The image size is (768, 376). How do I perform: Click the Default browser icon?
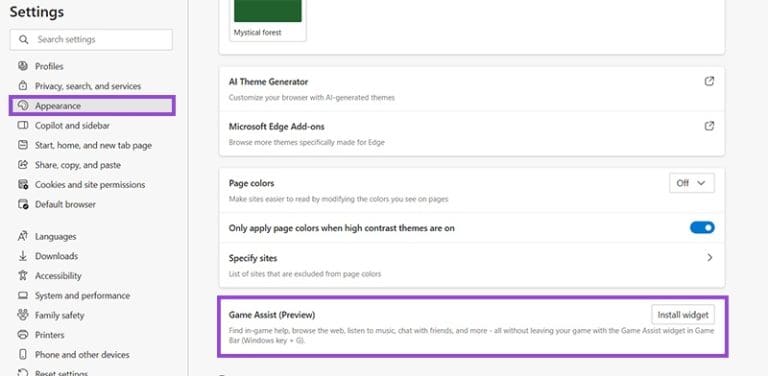pyautogui.click(x=23, y=204)
